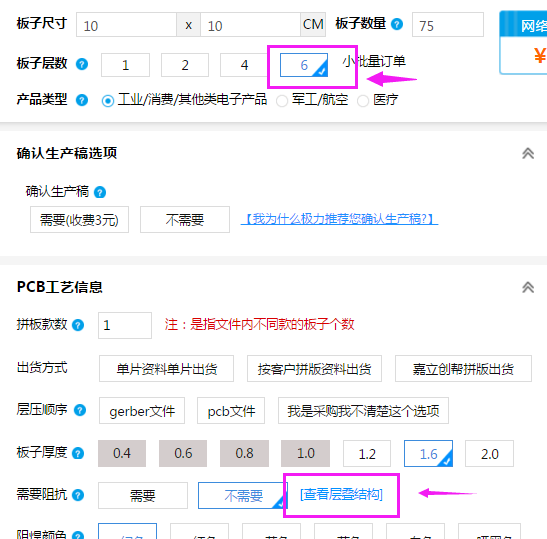Select 医疗 product type radio
This screenshot has height=539, width=547.
tap(363, 101)
